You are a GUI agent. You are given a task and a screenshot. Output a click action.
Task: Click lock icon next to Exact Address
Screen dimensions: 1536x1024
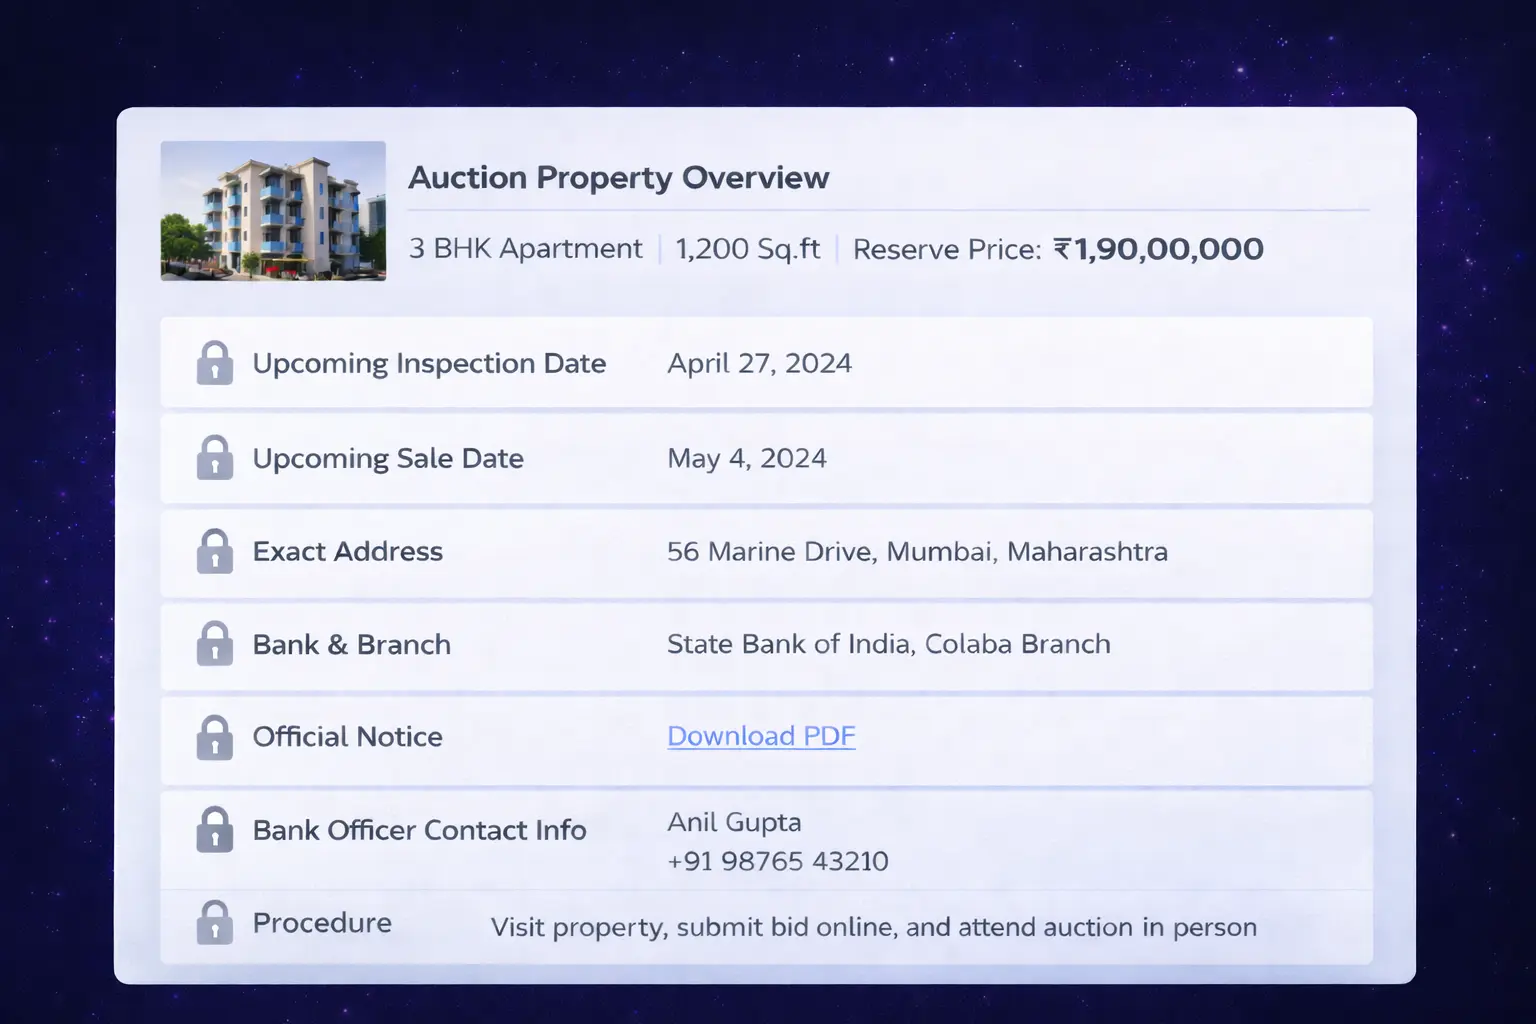(215, 551)
